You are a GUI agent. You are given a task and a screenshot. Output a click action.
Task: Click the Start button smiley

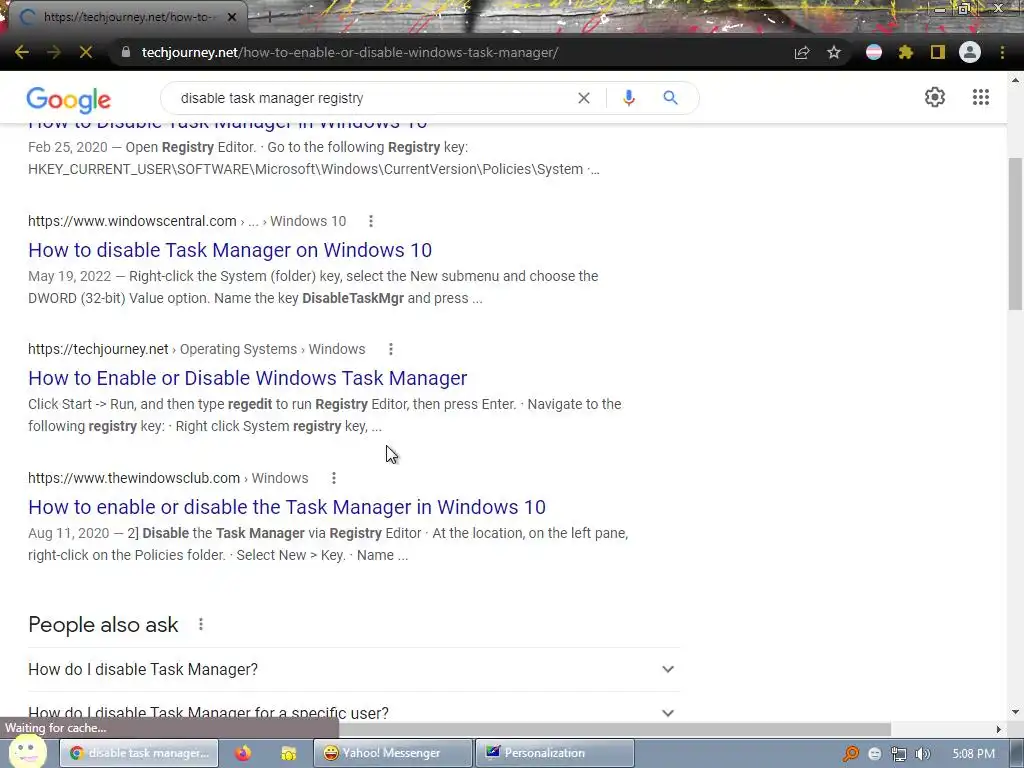(x=27, y=751)
